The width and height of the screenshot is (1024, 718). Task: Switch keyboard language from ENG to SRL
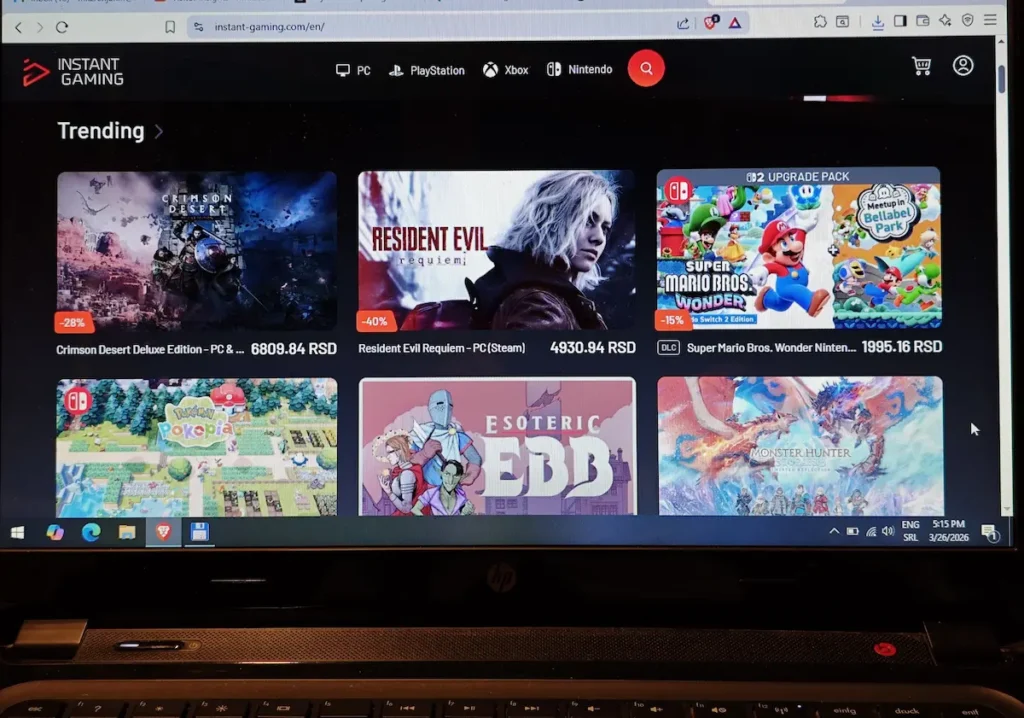pos(911,532)
